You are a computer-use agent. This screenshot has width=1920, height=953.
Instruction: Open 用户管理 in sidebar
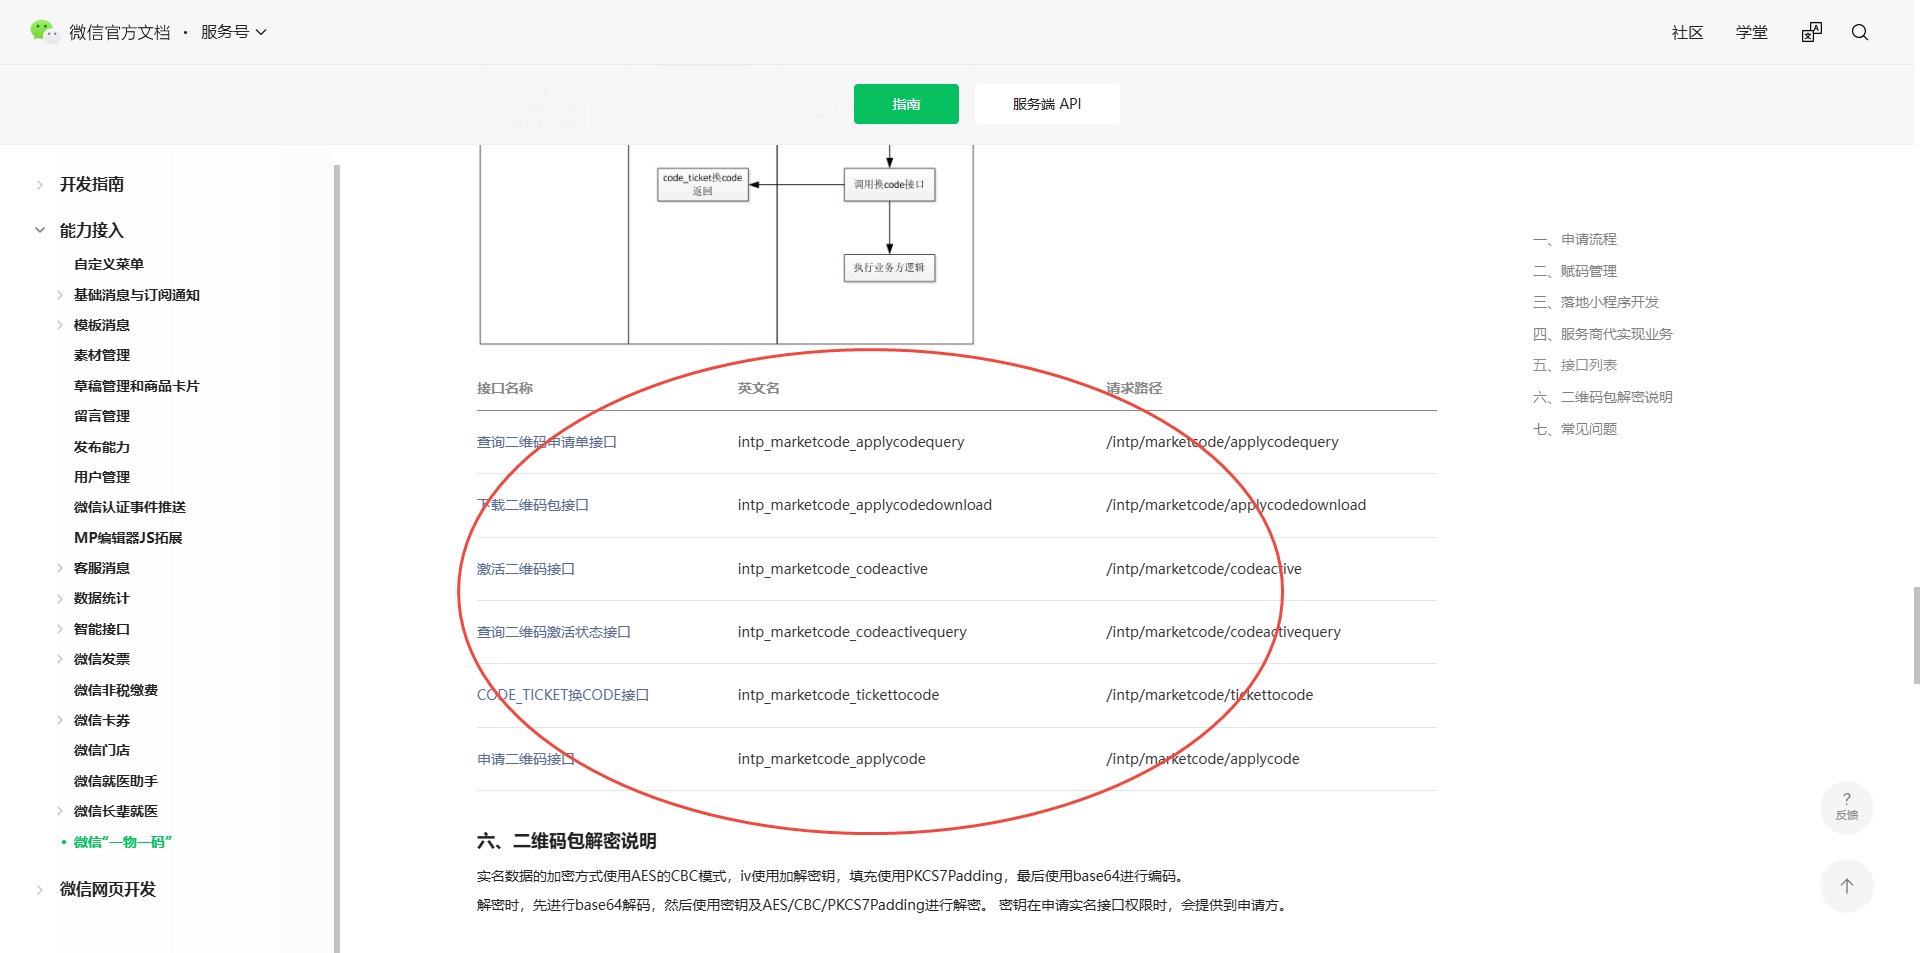pyautogui.click(x=102, y=477)
